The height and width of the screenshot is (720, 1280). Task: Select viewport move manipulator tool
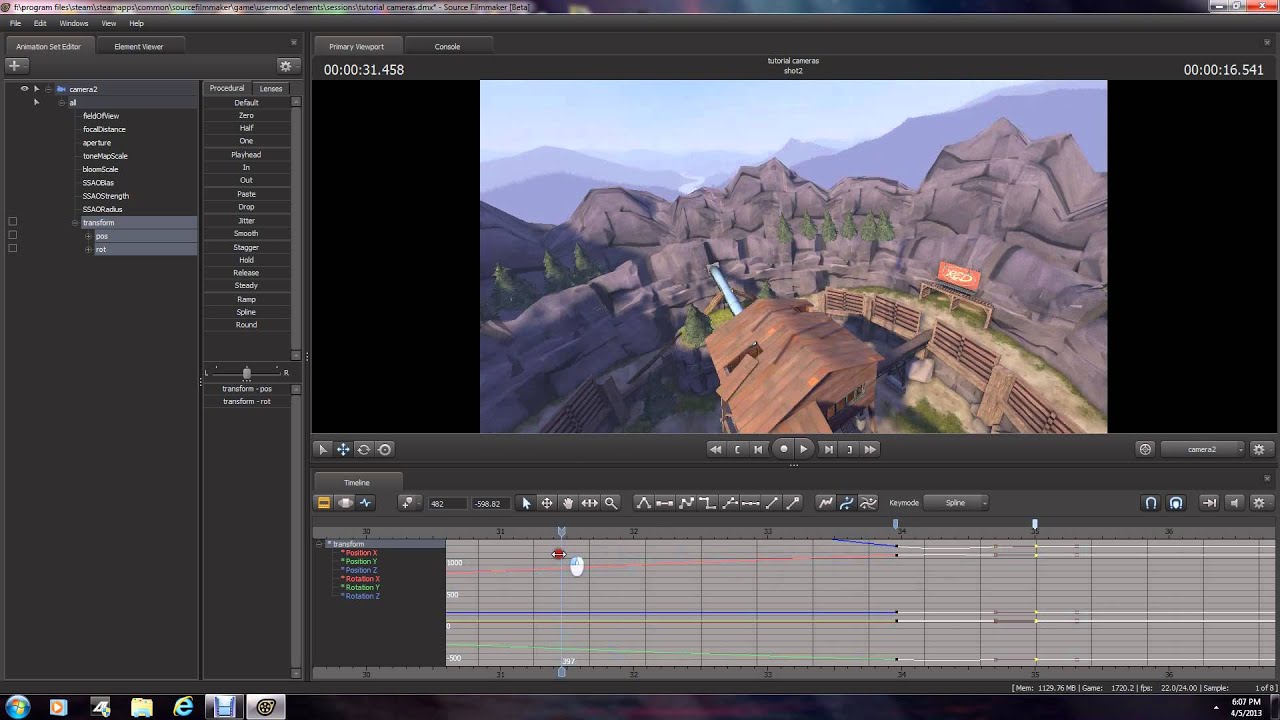343,450
